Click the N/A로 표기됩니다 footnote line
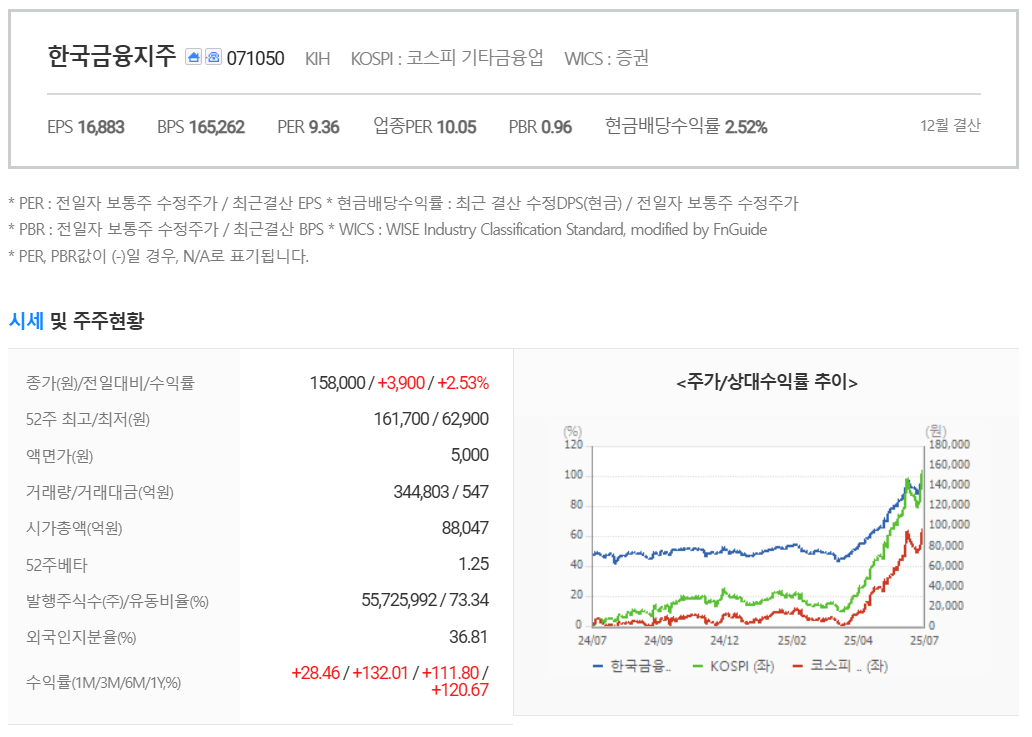 158,256
